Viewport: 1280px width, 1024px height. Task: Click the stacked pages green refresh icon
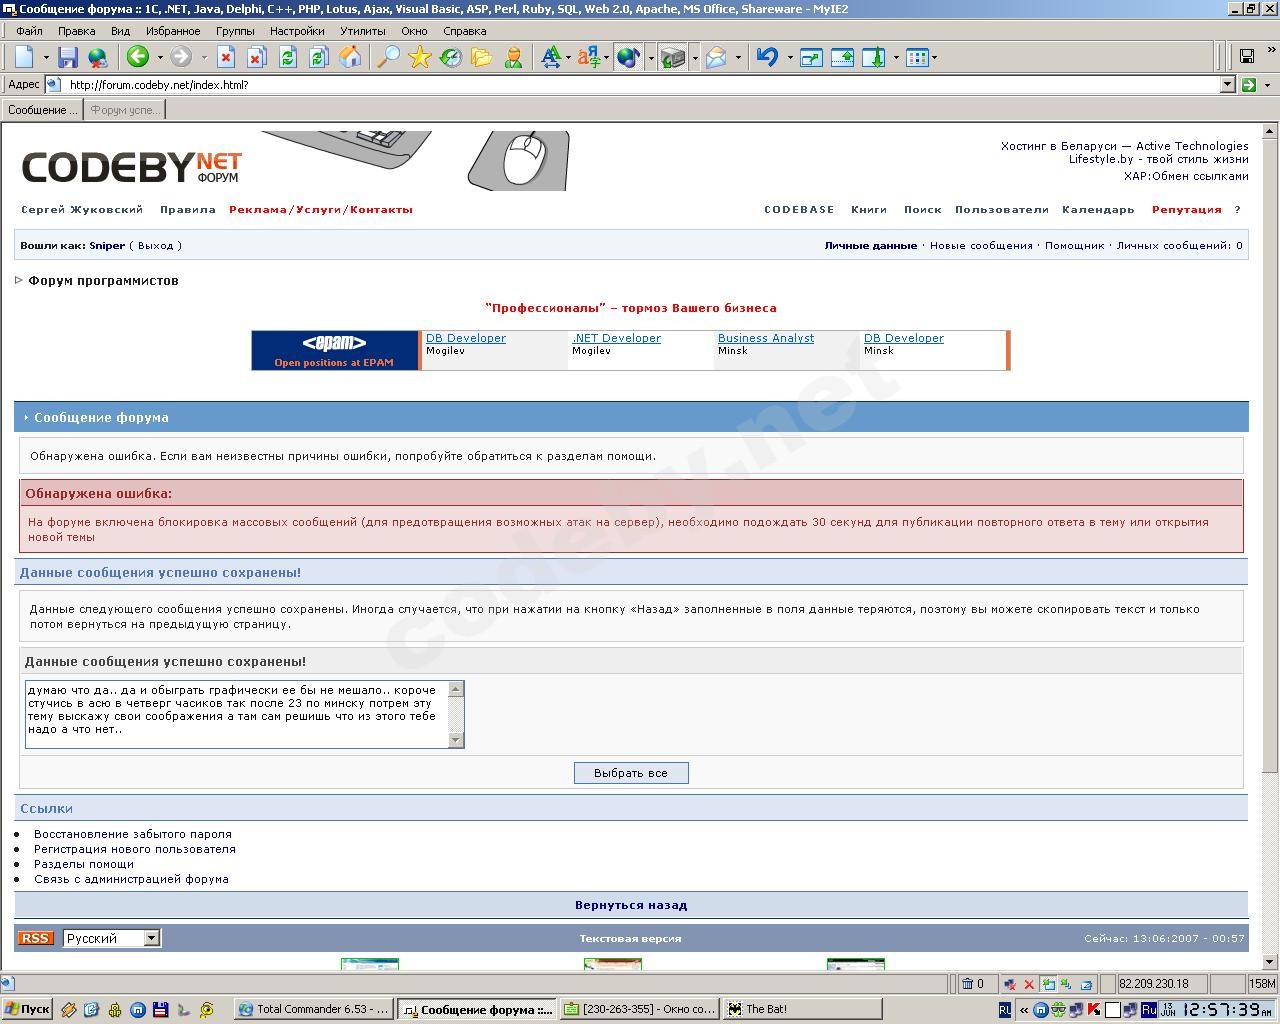[x=319, y=57]
